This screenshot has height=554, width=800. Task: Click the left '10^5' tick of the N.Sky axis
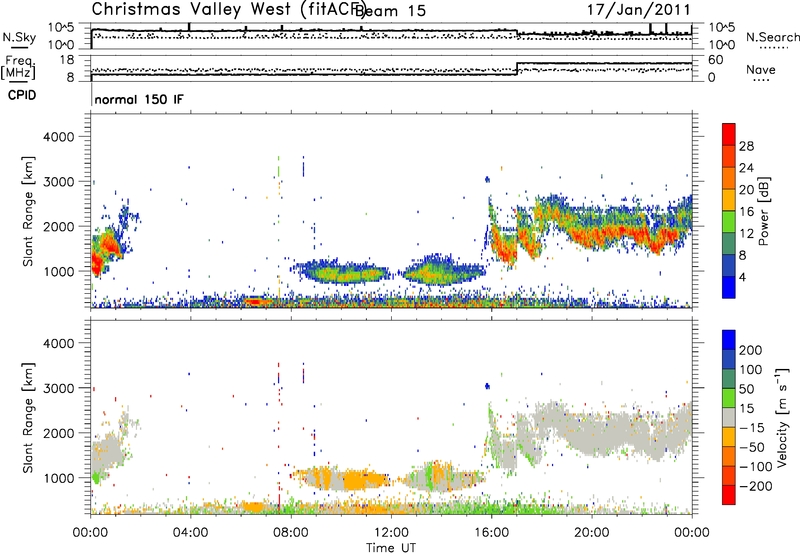pyautogui.click(x=61, y=28)
